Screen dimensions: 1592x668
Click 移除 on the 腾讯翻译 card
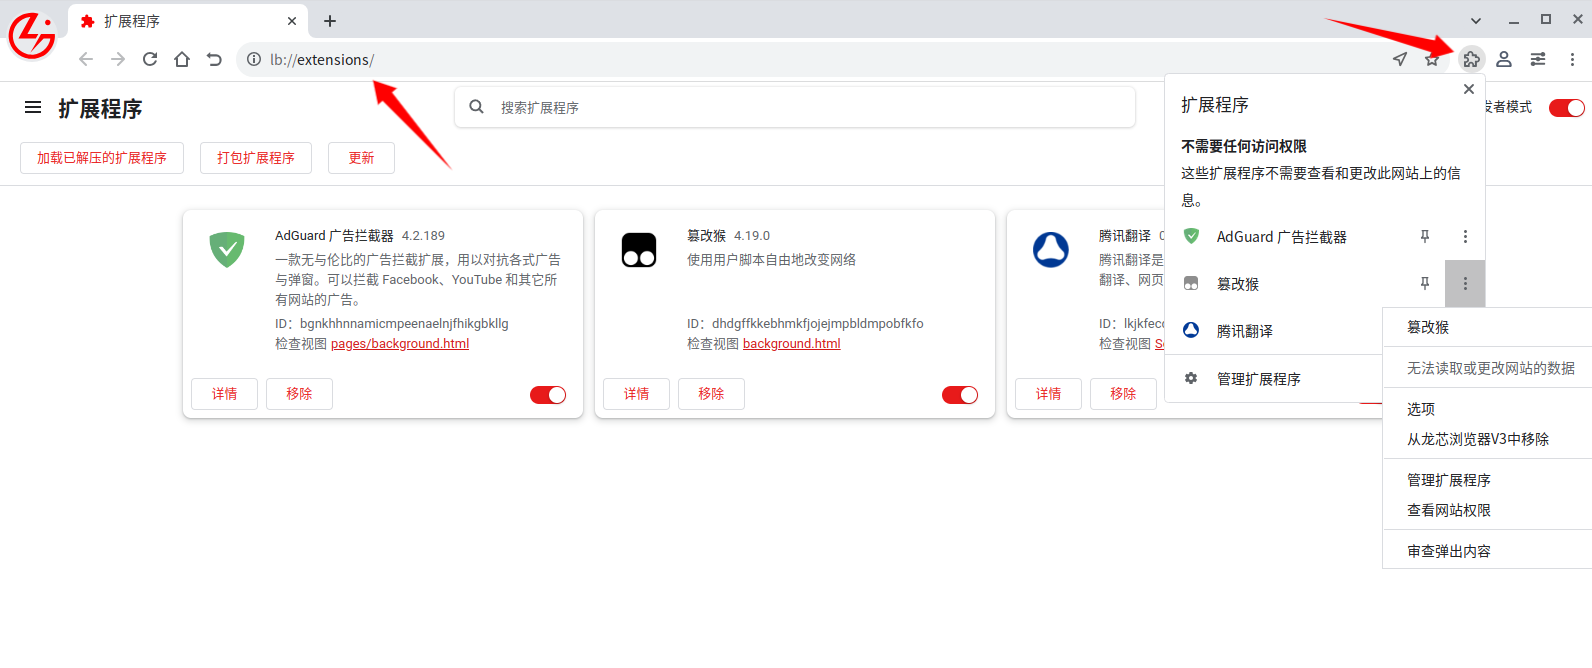point(1123,394)
